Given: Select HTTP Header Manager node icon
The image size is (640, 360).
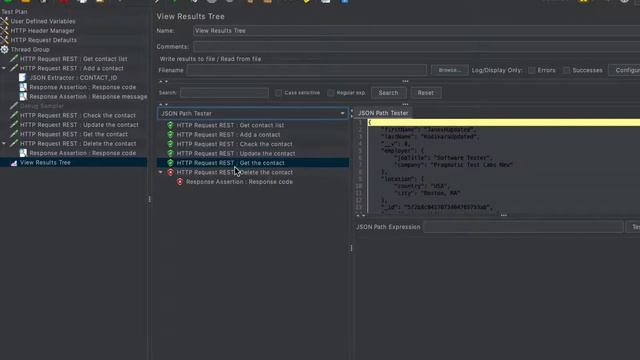Looking at the screenshot, I should coord(4,31).
